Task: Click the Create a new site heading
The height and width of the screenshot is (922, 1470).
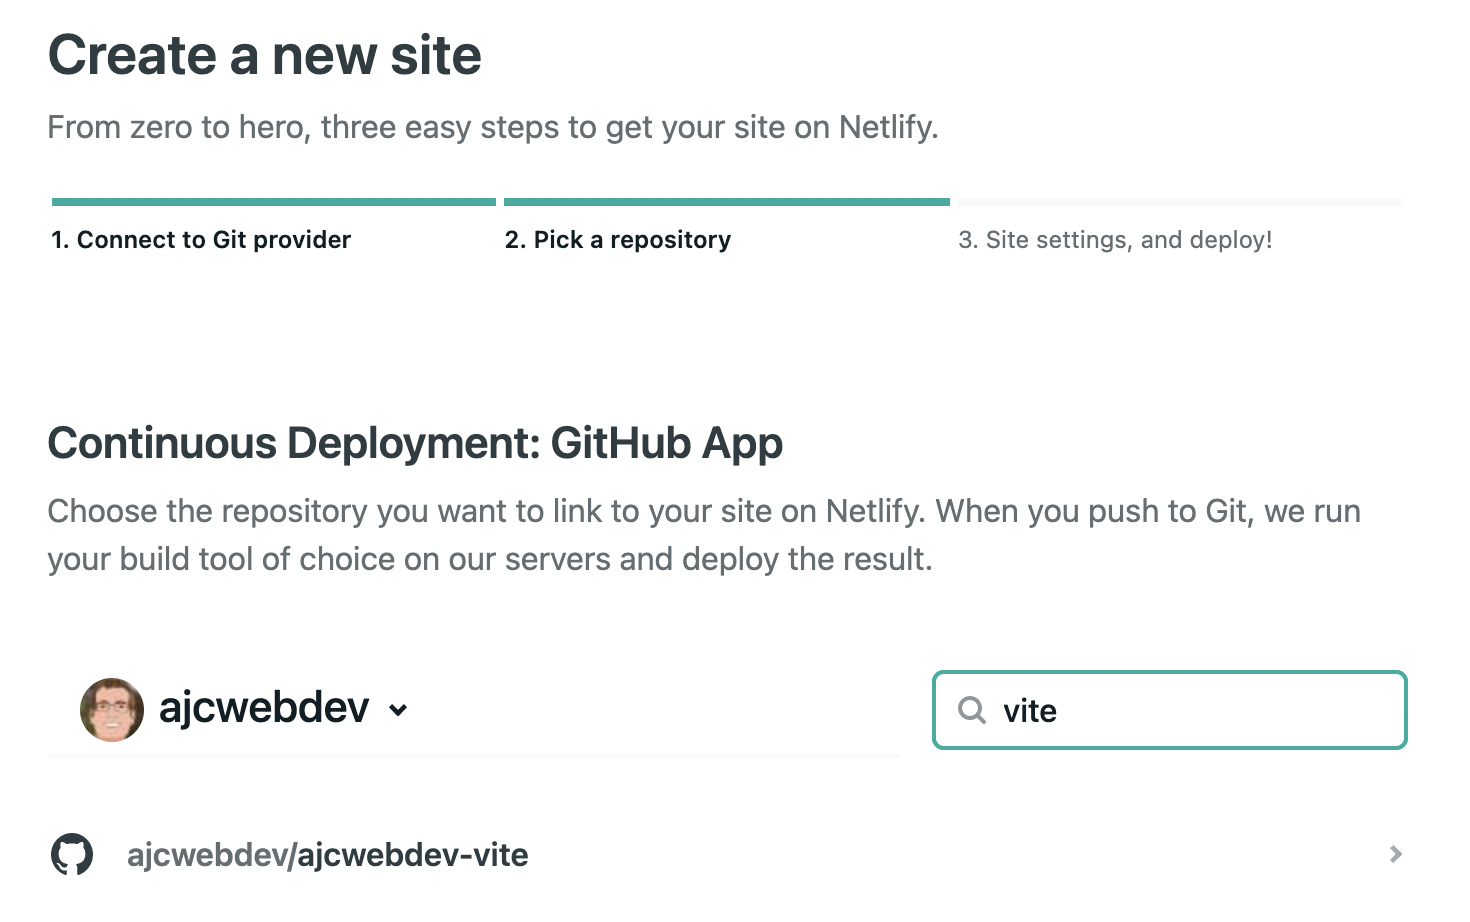Action: tap(265, 55)
